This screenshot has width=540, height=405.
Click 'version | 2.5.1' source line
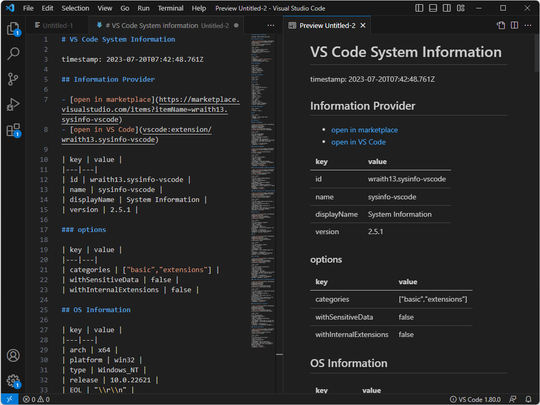(x=100, y=210)
